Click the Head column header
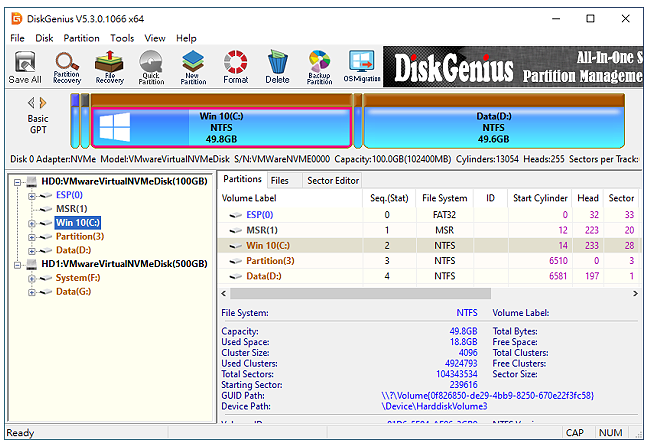The width and height of the screenshot is (649, 444). pos(588,198)
